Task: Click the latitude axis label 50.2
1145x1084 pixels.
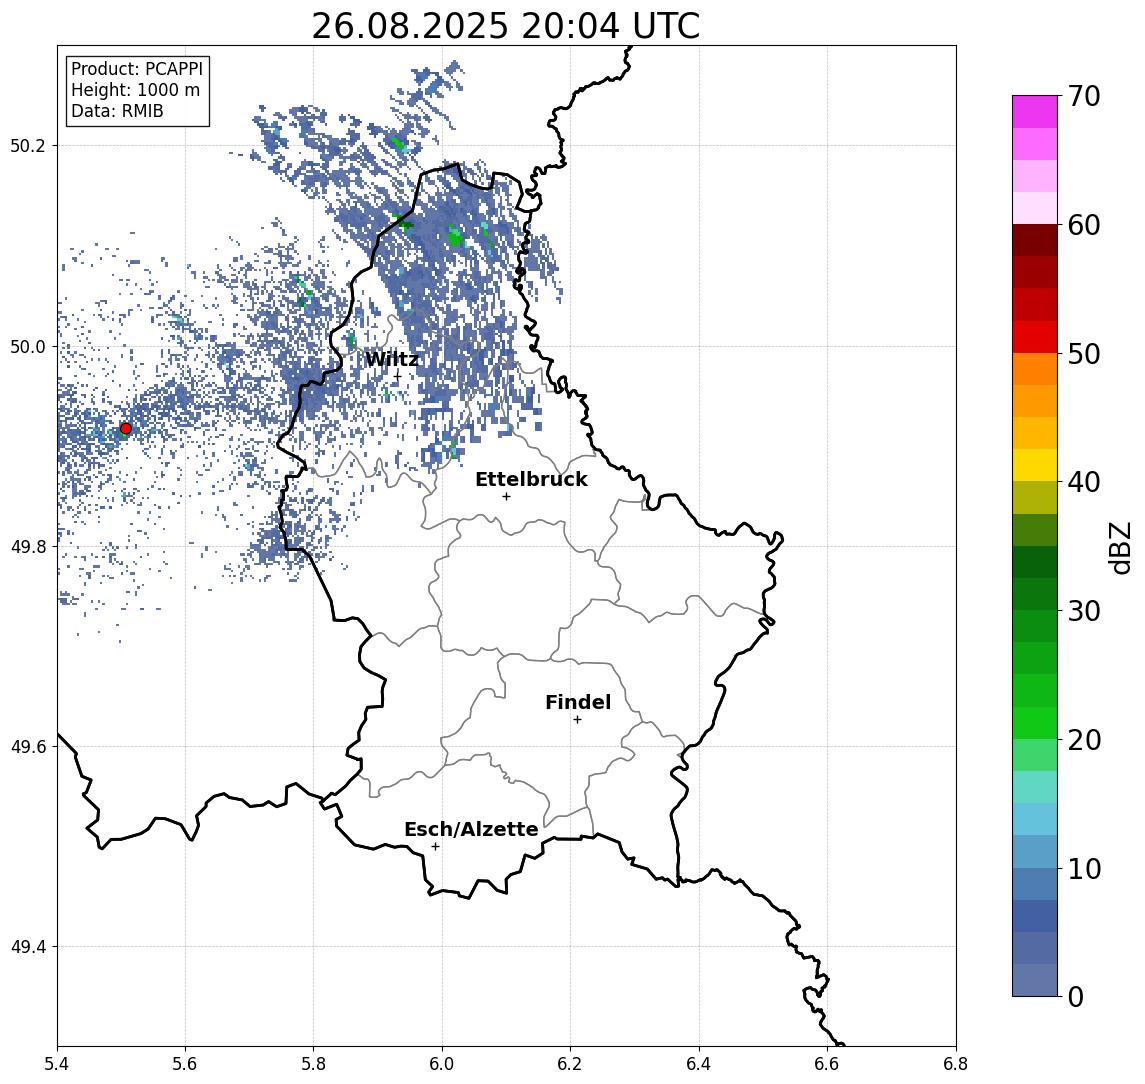Action: tap(27, 145)
